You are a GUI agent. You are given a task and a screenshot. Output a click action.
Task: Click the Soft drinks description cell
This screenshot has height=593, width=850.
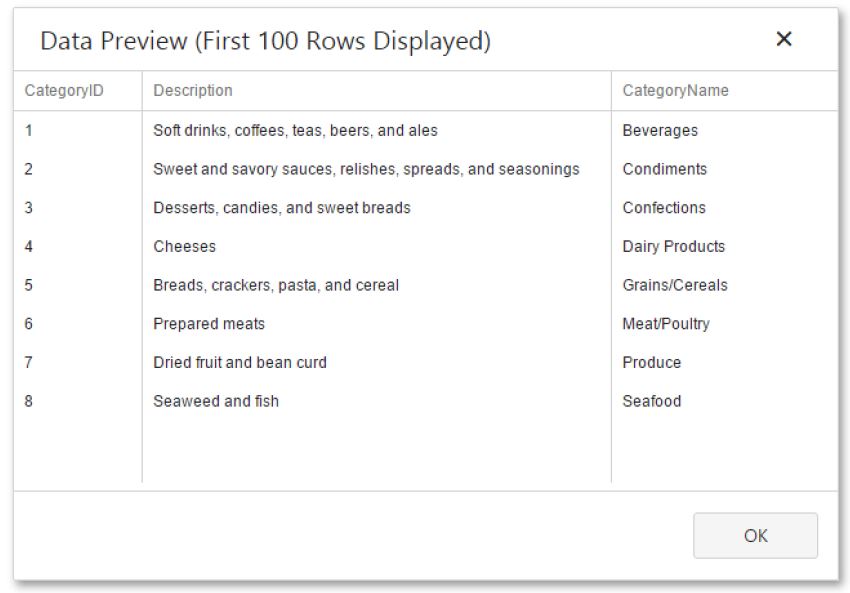click(x=295, y=131)
